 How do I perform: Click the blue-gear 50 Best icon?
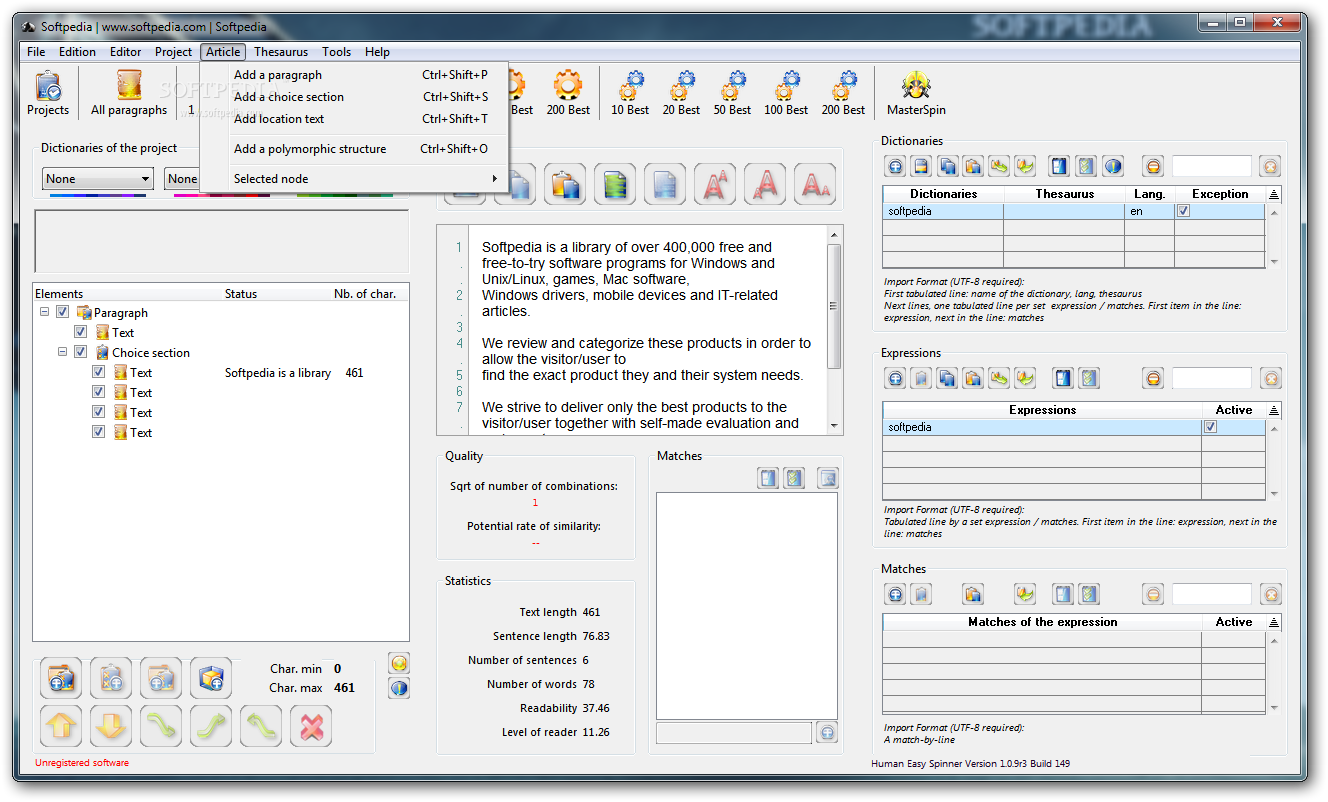[733, 93]
